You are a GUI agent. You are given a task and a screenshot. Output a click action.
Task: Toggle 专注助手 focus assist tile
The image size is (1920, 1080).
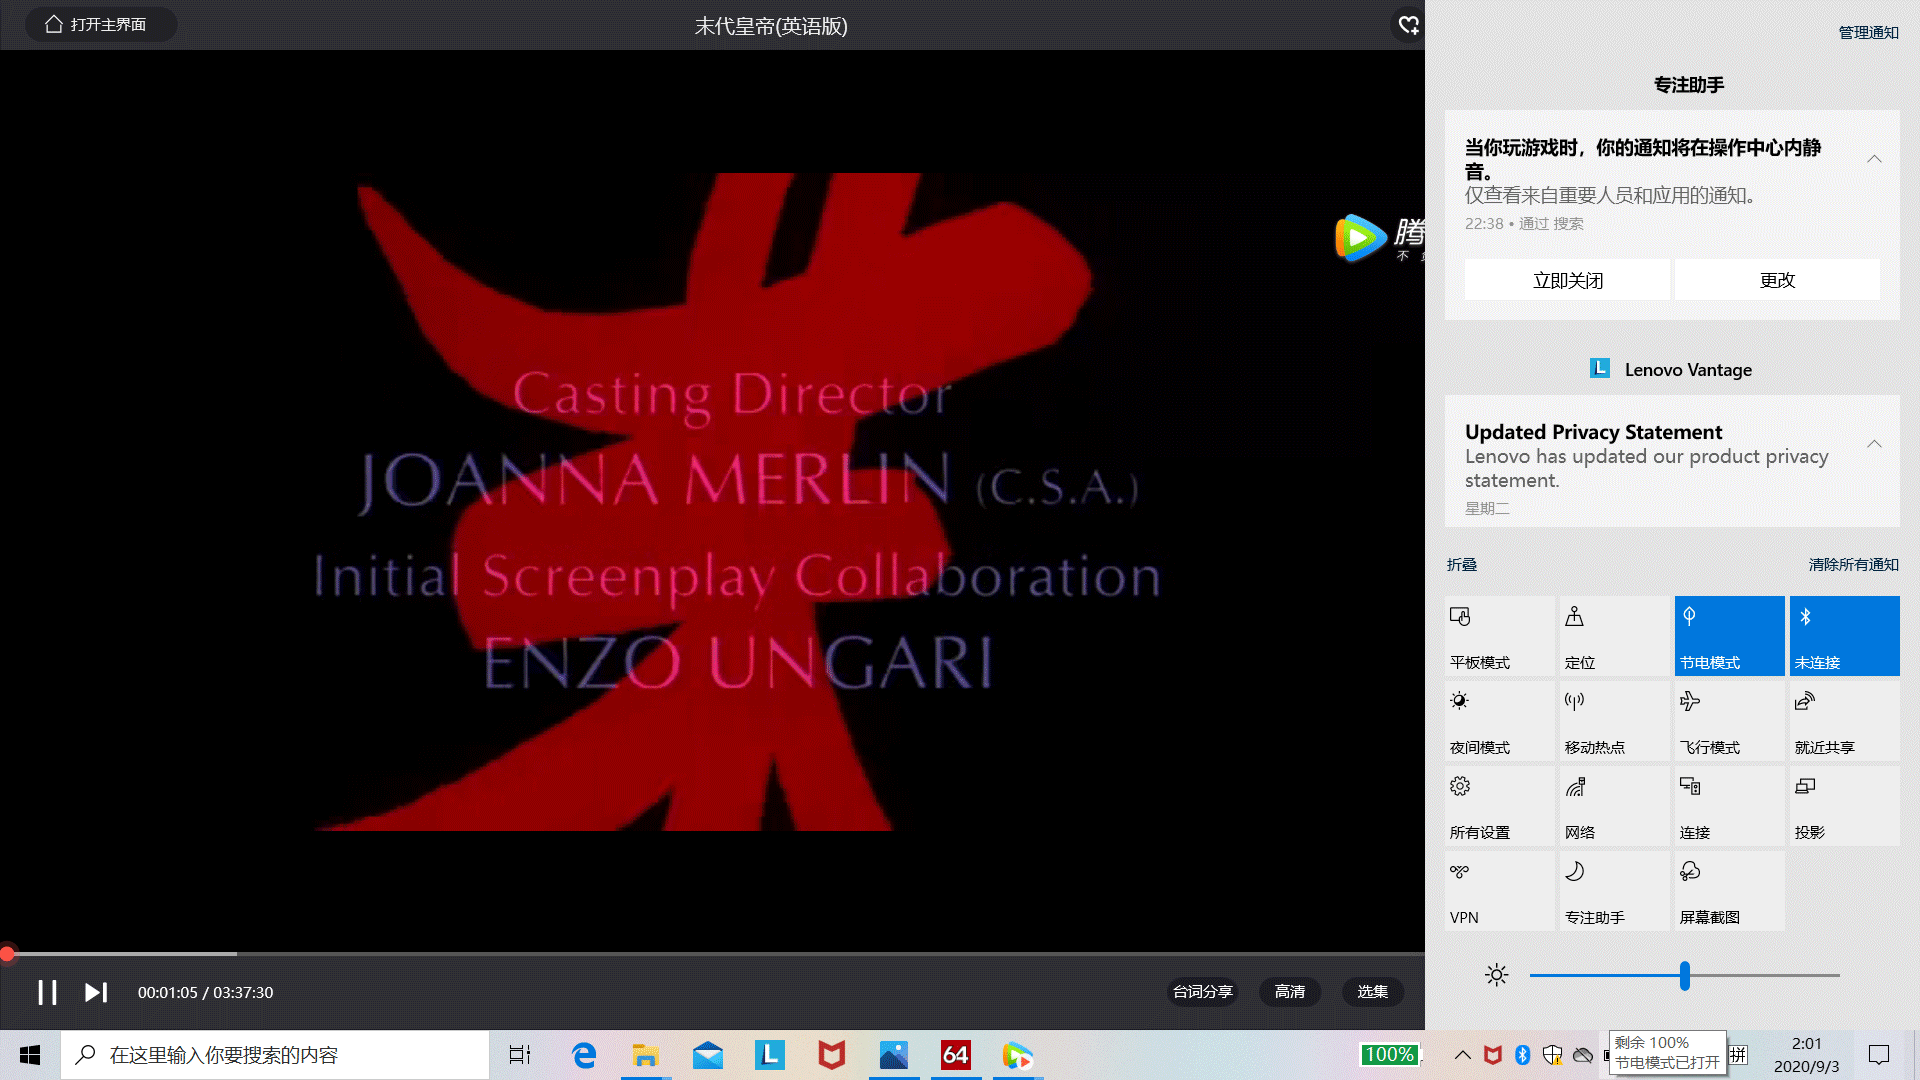(x=1614, y=891)
